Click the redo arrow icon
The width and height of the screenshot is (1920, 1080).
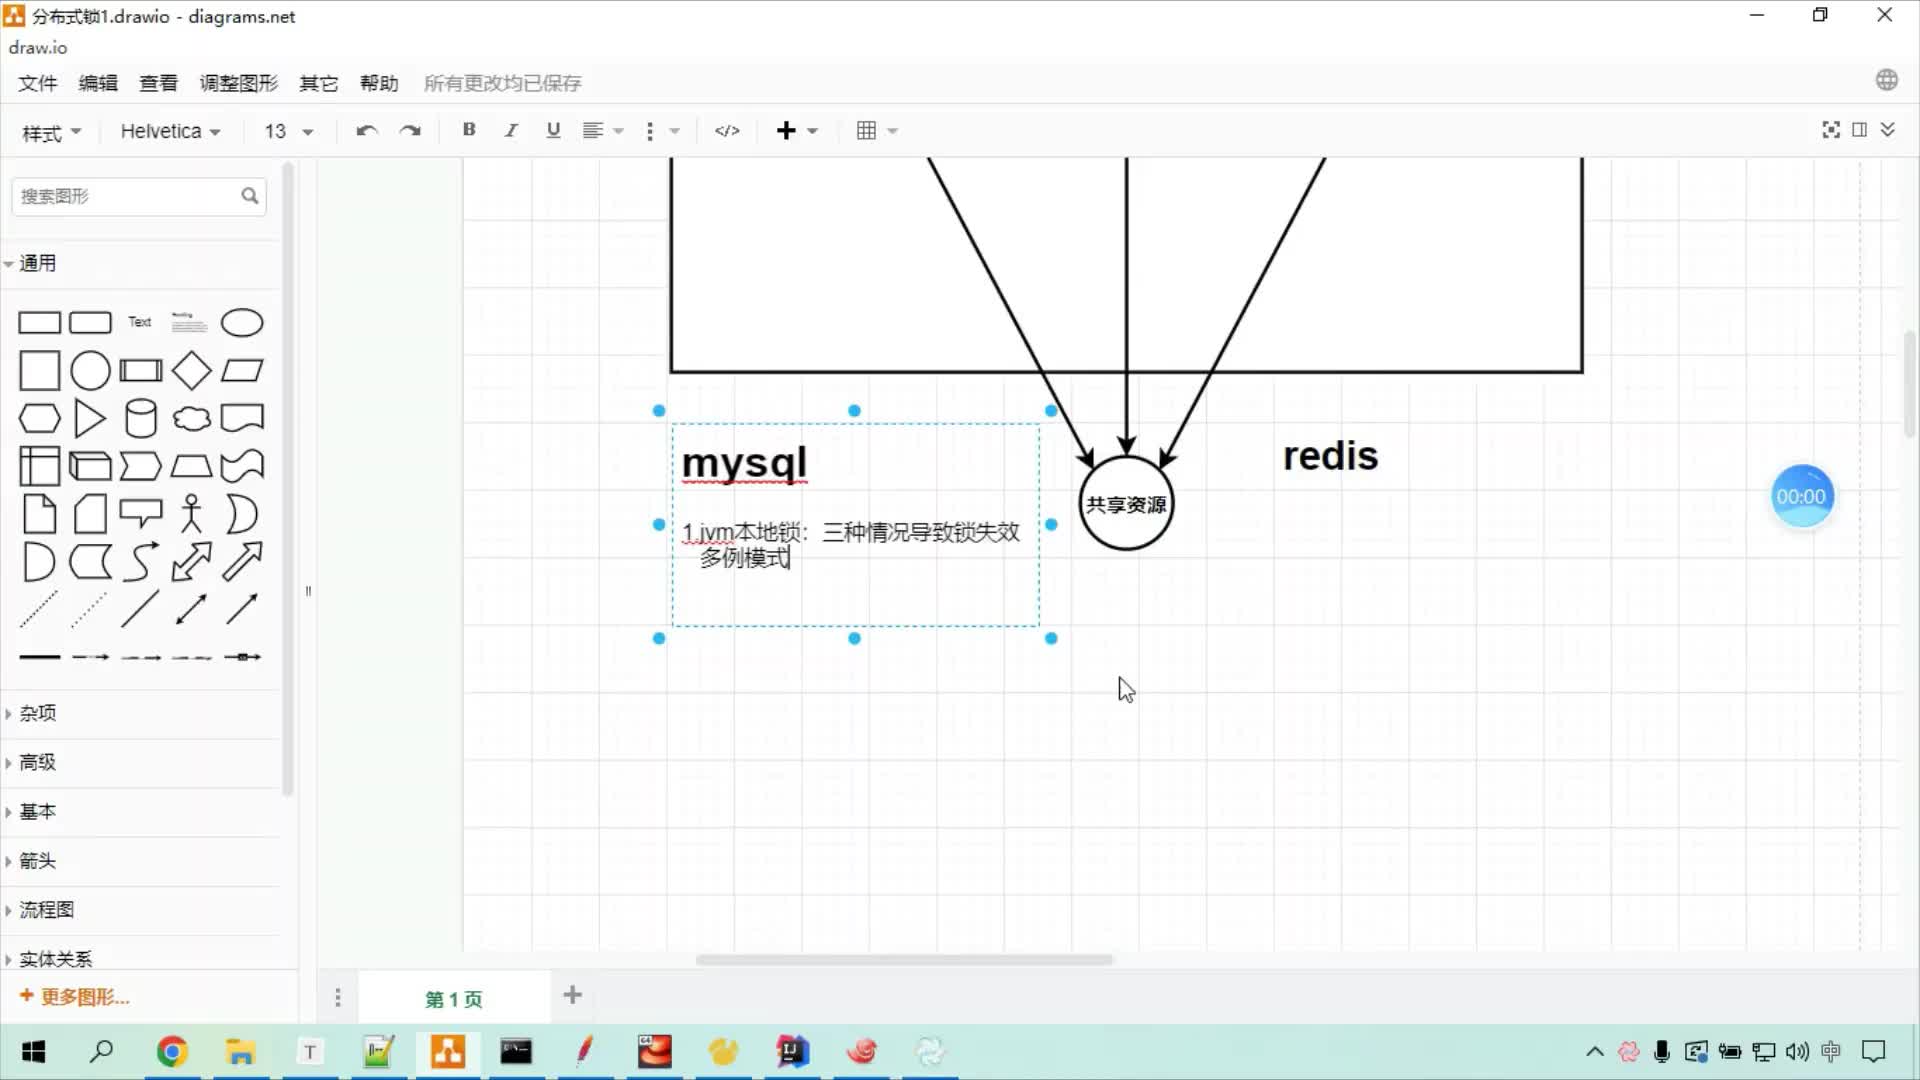pos(410,131)
